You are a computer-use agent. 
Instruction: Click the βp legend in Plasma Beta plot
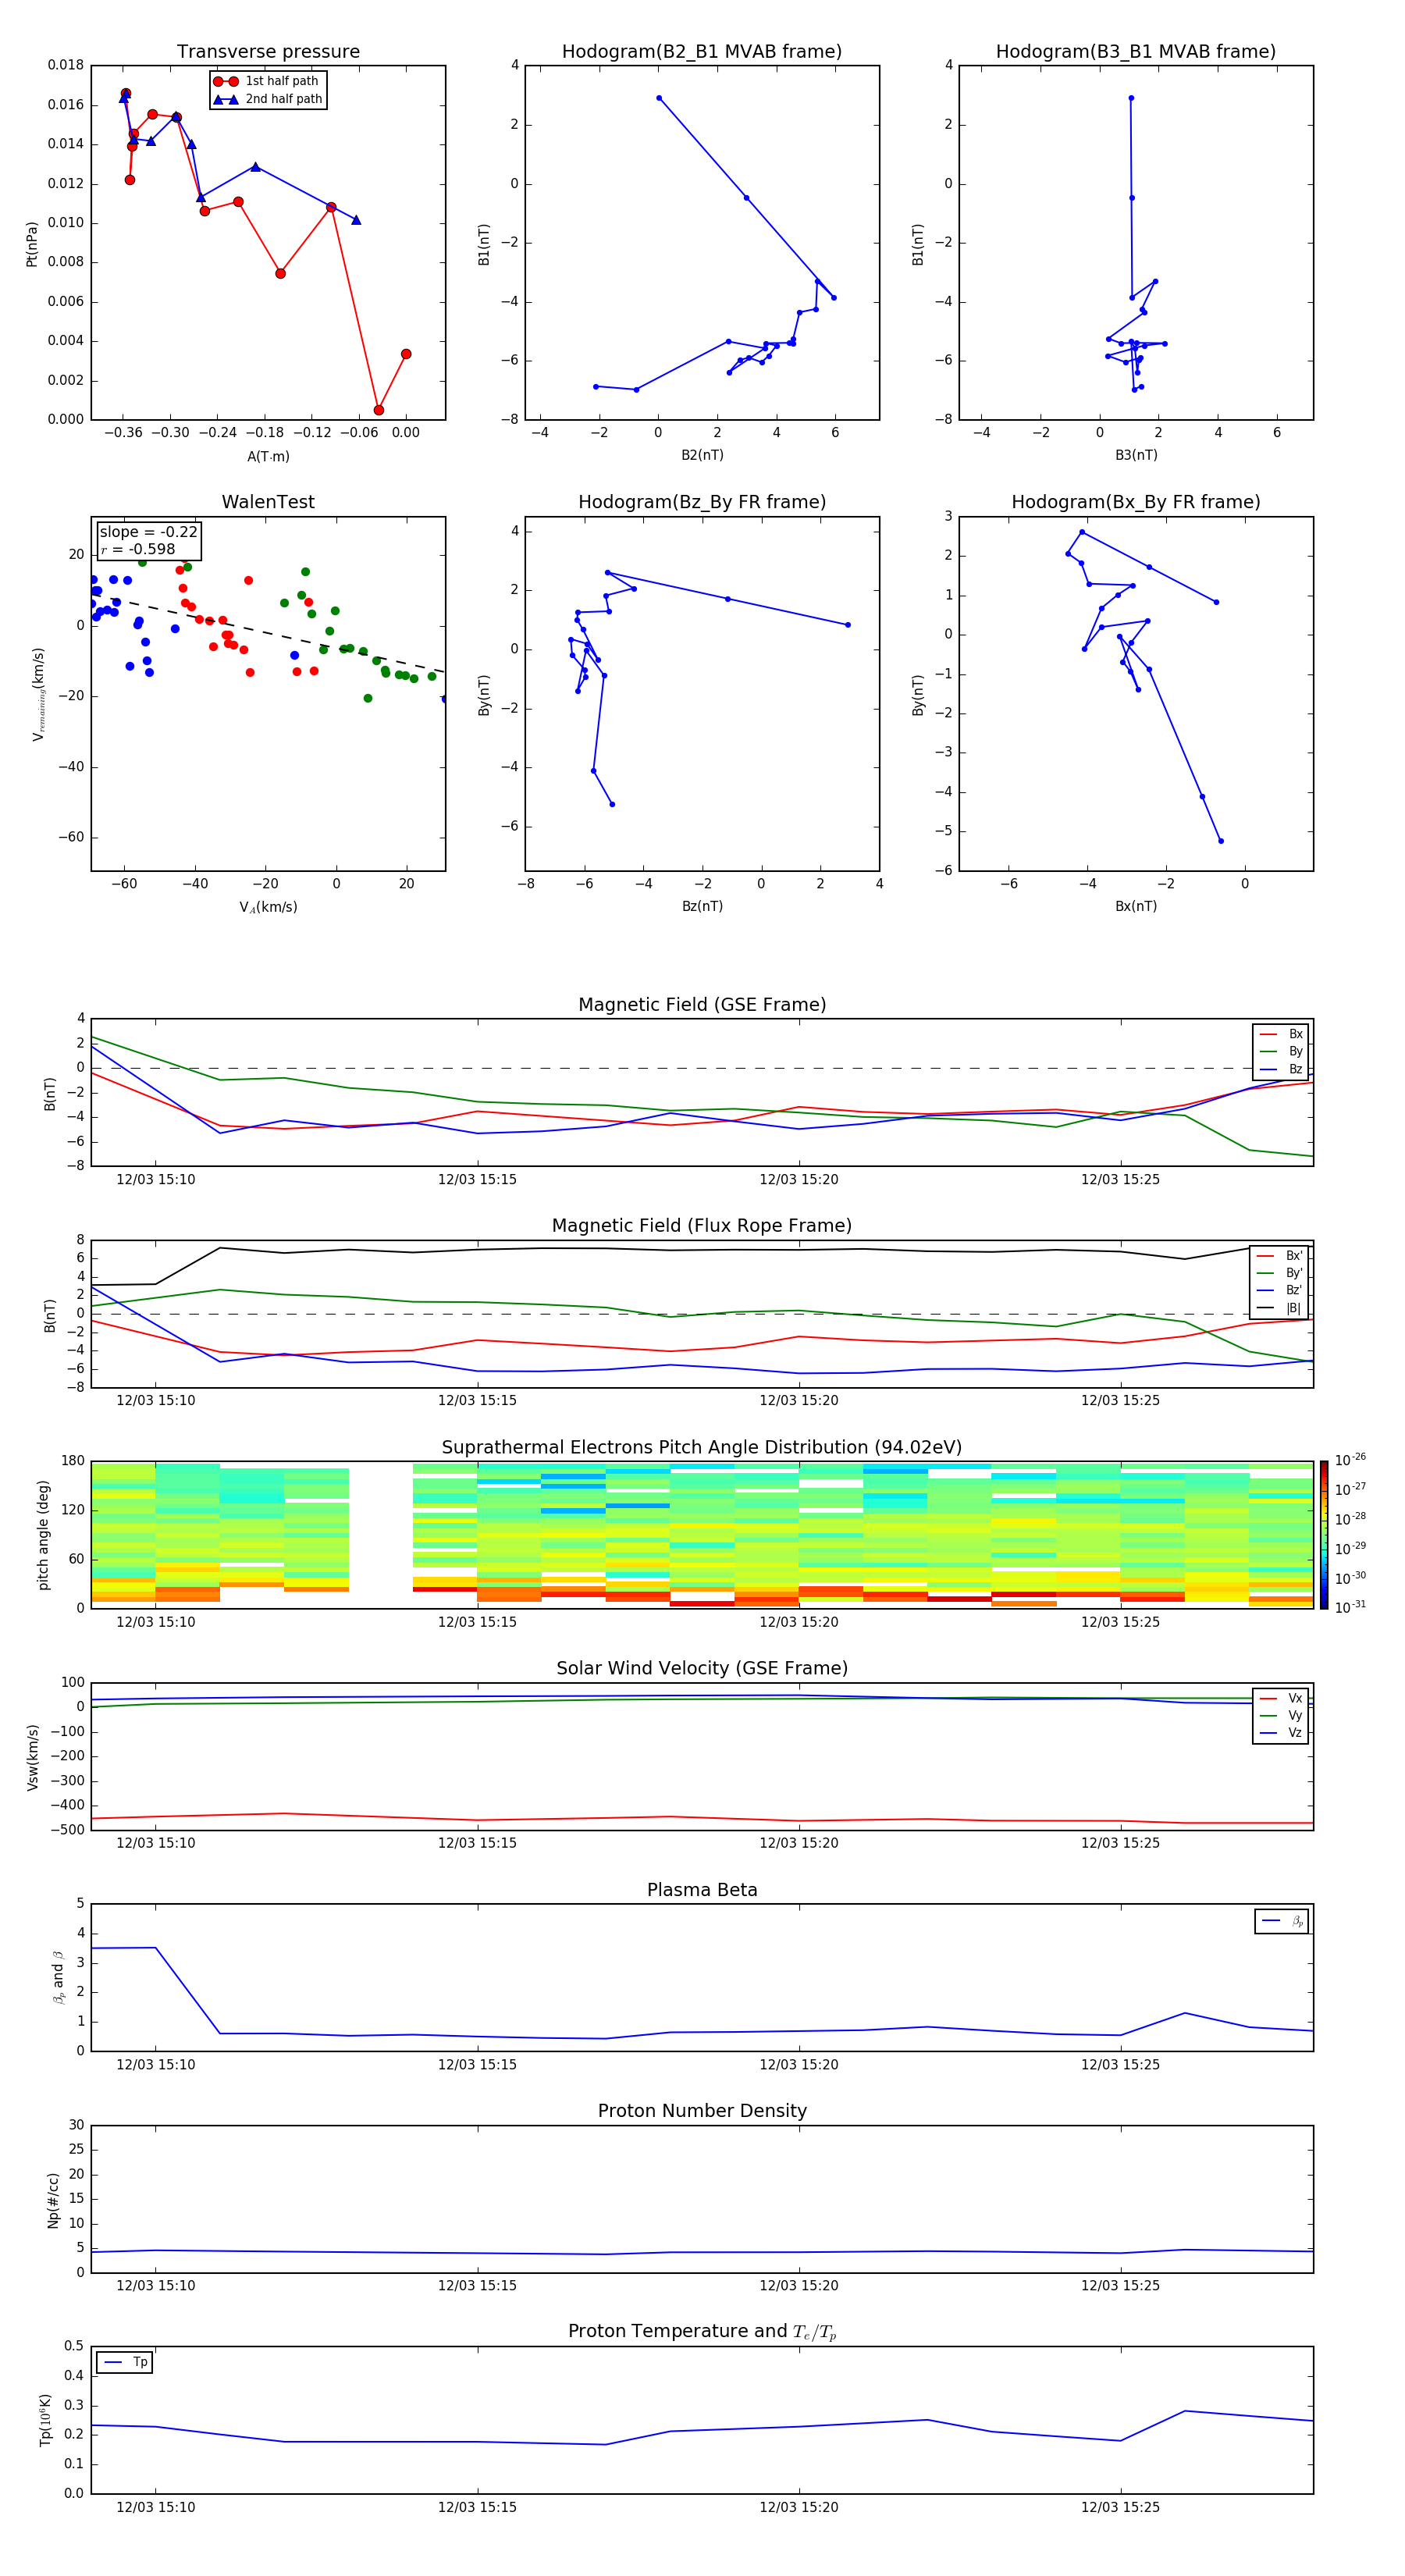(x=1282, y=1921)
